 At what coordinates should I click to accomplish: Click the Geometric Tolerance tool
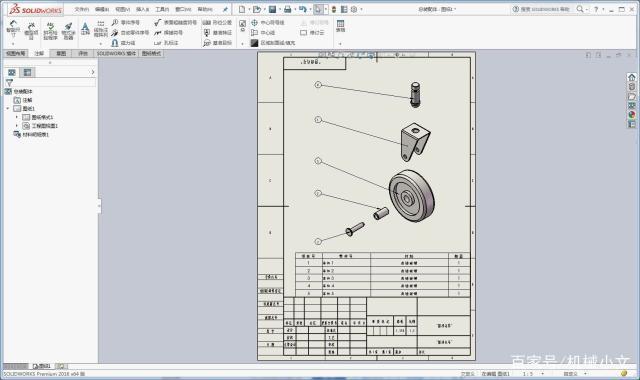(x=218, y=22)
